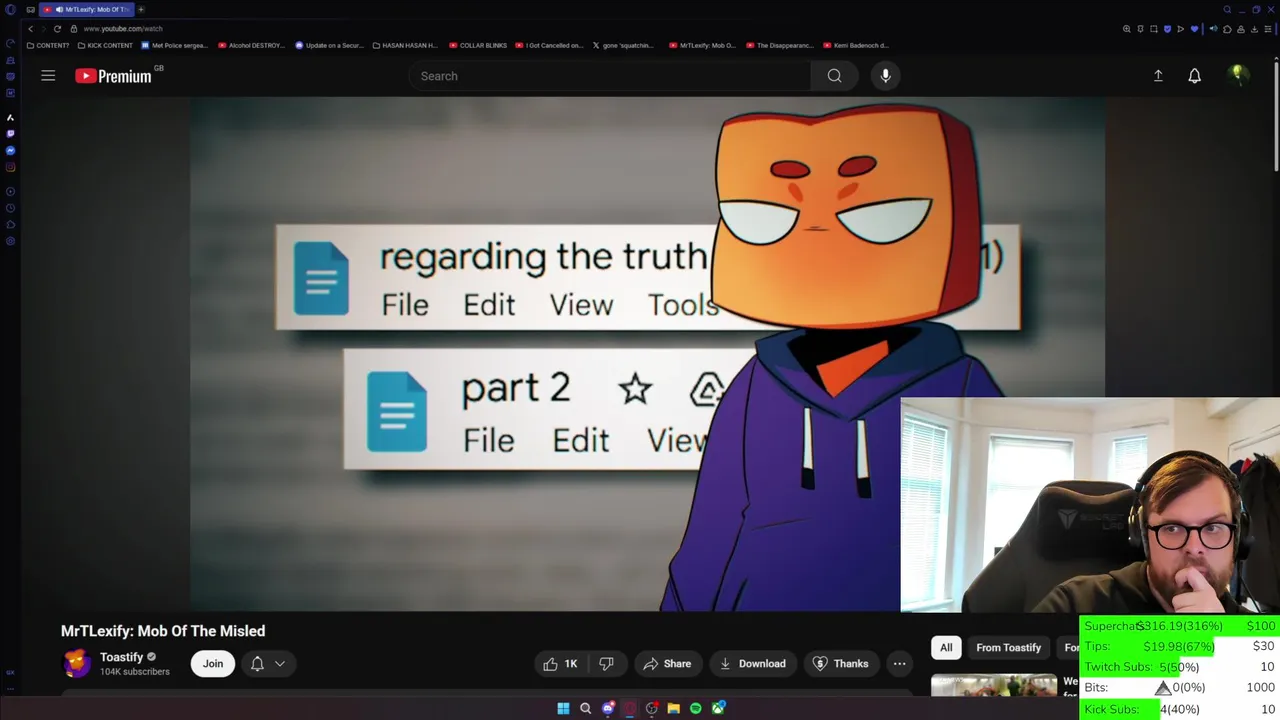Reload the current page
The width and height of the screenshot is (1280, 720).
pyautogui.click(x=57, y=29)
